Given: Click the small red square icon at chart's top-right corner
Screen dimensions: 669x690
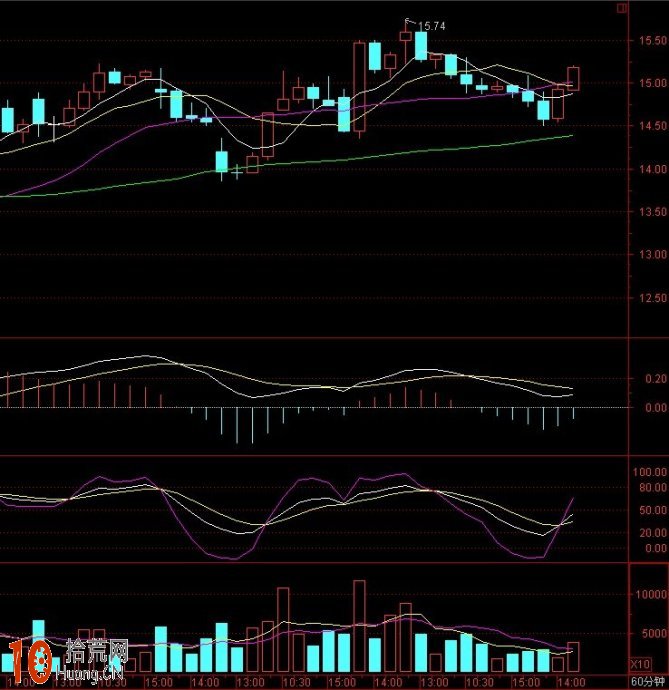Looking at the screenshot, I should (621, 8).
